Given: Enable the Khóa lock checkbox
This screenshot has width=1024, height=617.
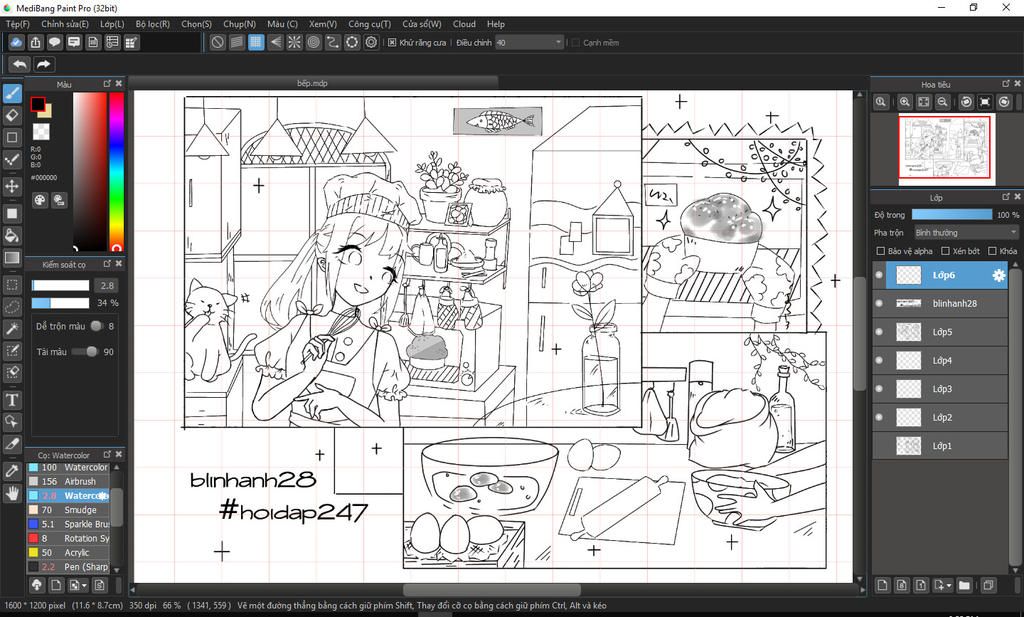Looking at the screenshot, I should click(993, 251).
